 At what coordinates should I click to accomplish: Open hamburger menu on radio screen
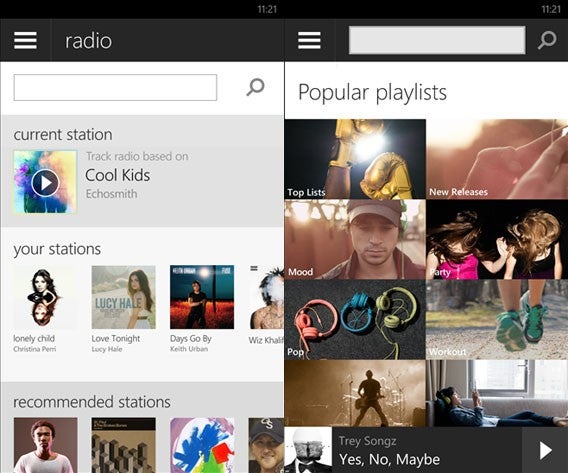coord(25,40)
